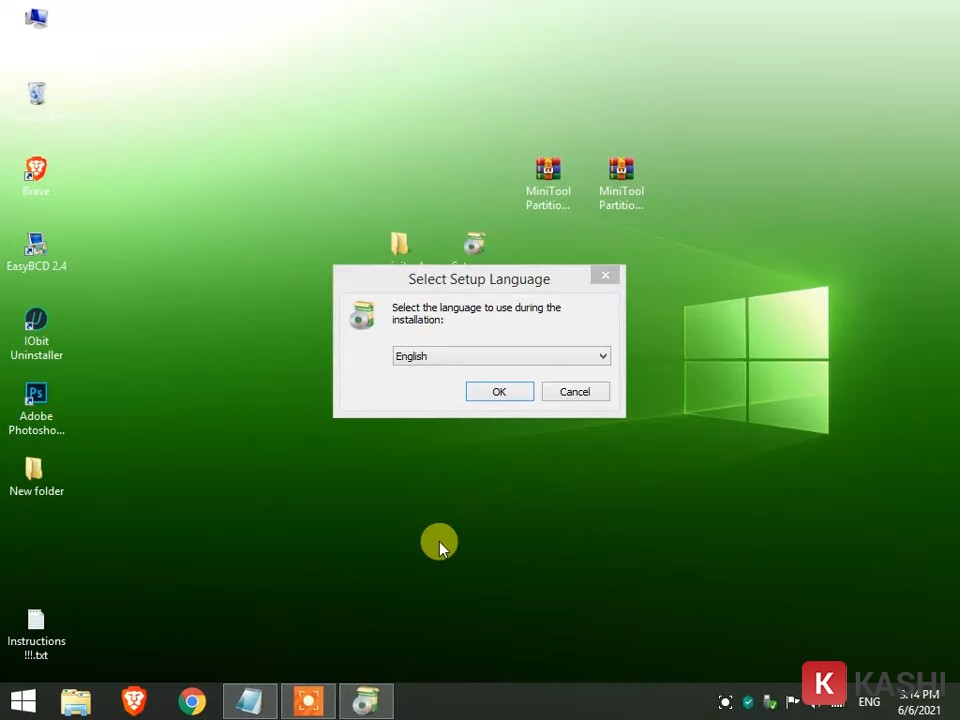The width and height of the screenshot is (960, 720).
Task: Close the Select Setup Language dialog
Action: coord(605,275)
